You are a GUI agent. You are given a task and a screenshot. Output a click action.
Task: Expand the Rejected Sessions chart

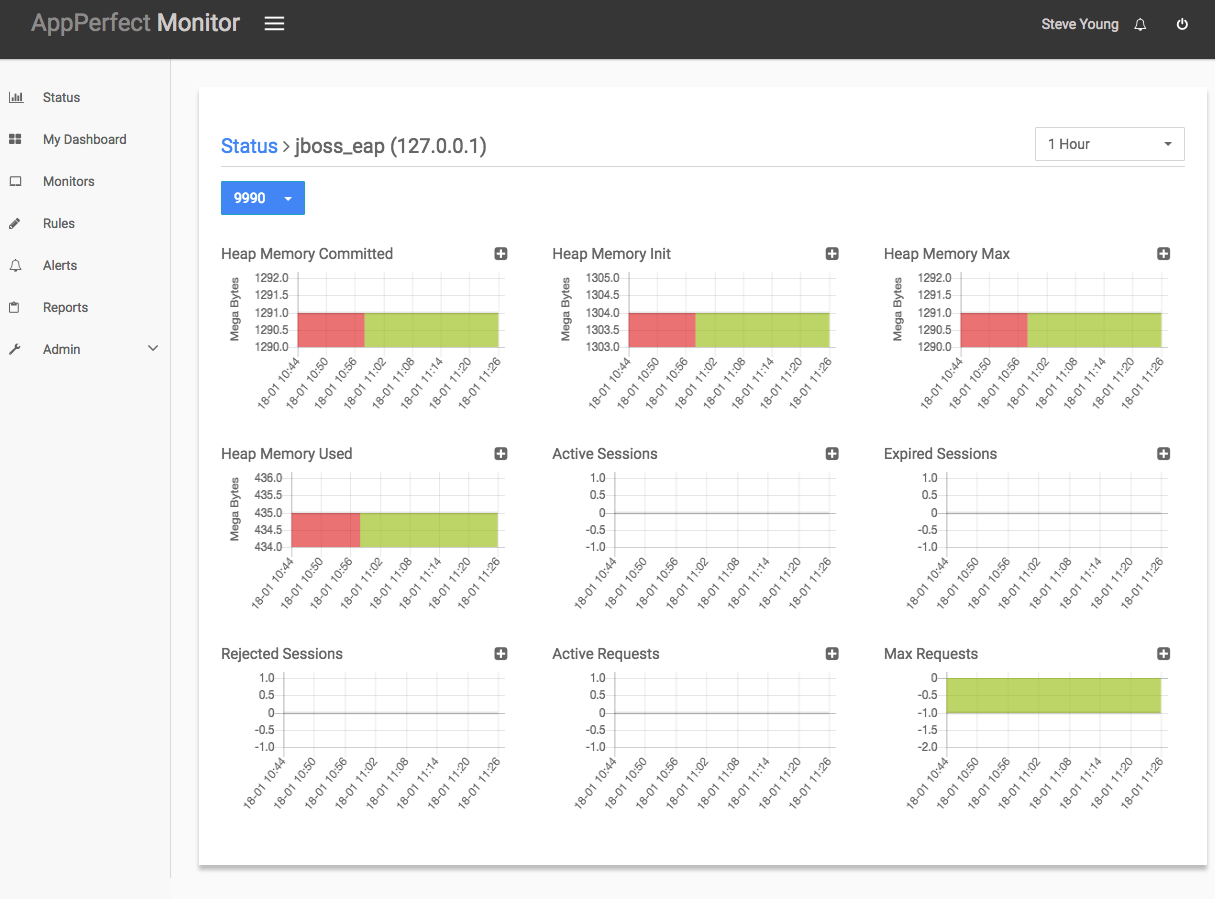pos(501,654)
